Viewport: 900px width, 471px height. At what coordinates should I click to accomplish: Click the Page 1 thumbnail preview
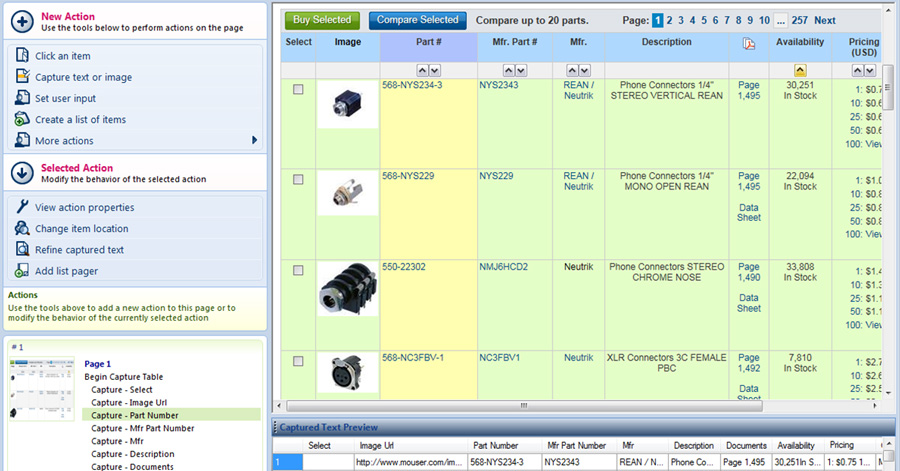[x=42, y=389]
